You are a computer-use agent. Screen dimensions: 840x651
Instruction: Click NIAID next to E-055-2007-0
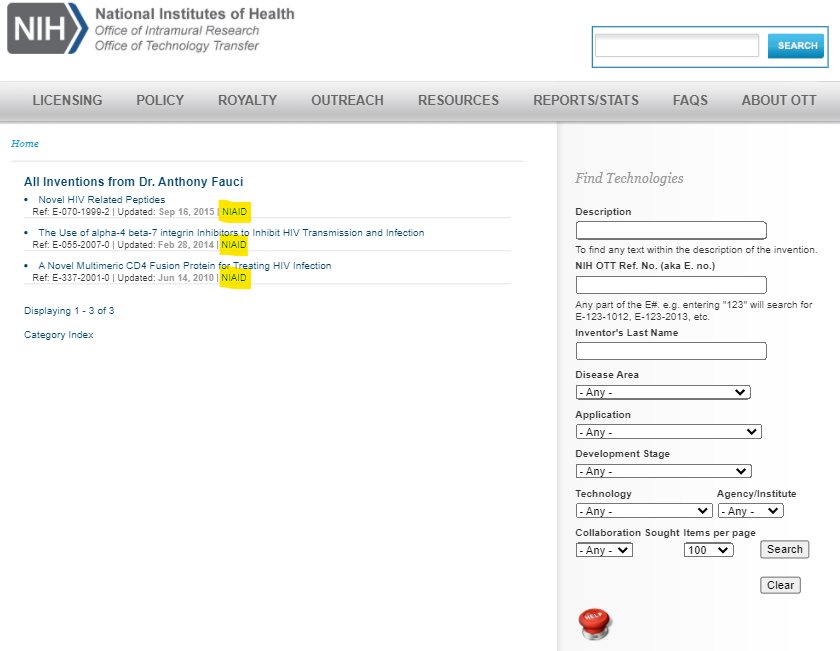pos(234,245)
